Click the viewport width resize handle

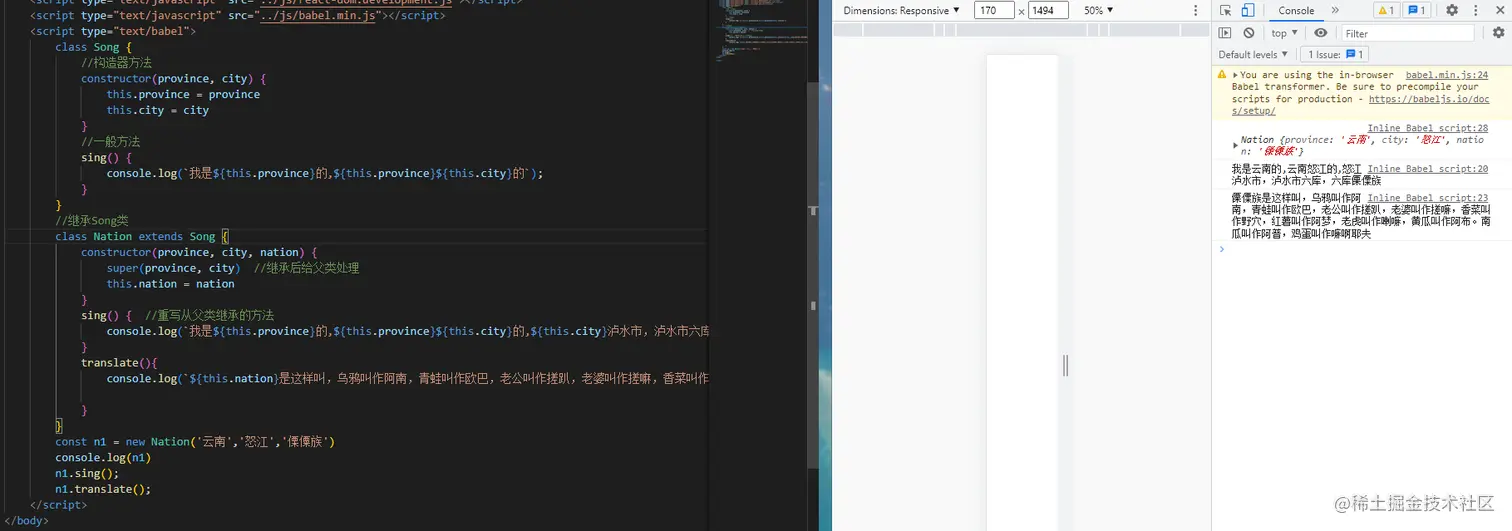[x=1065, y=366]
